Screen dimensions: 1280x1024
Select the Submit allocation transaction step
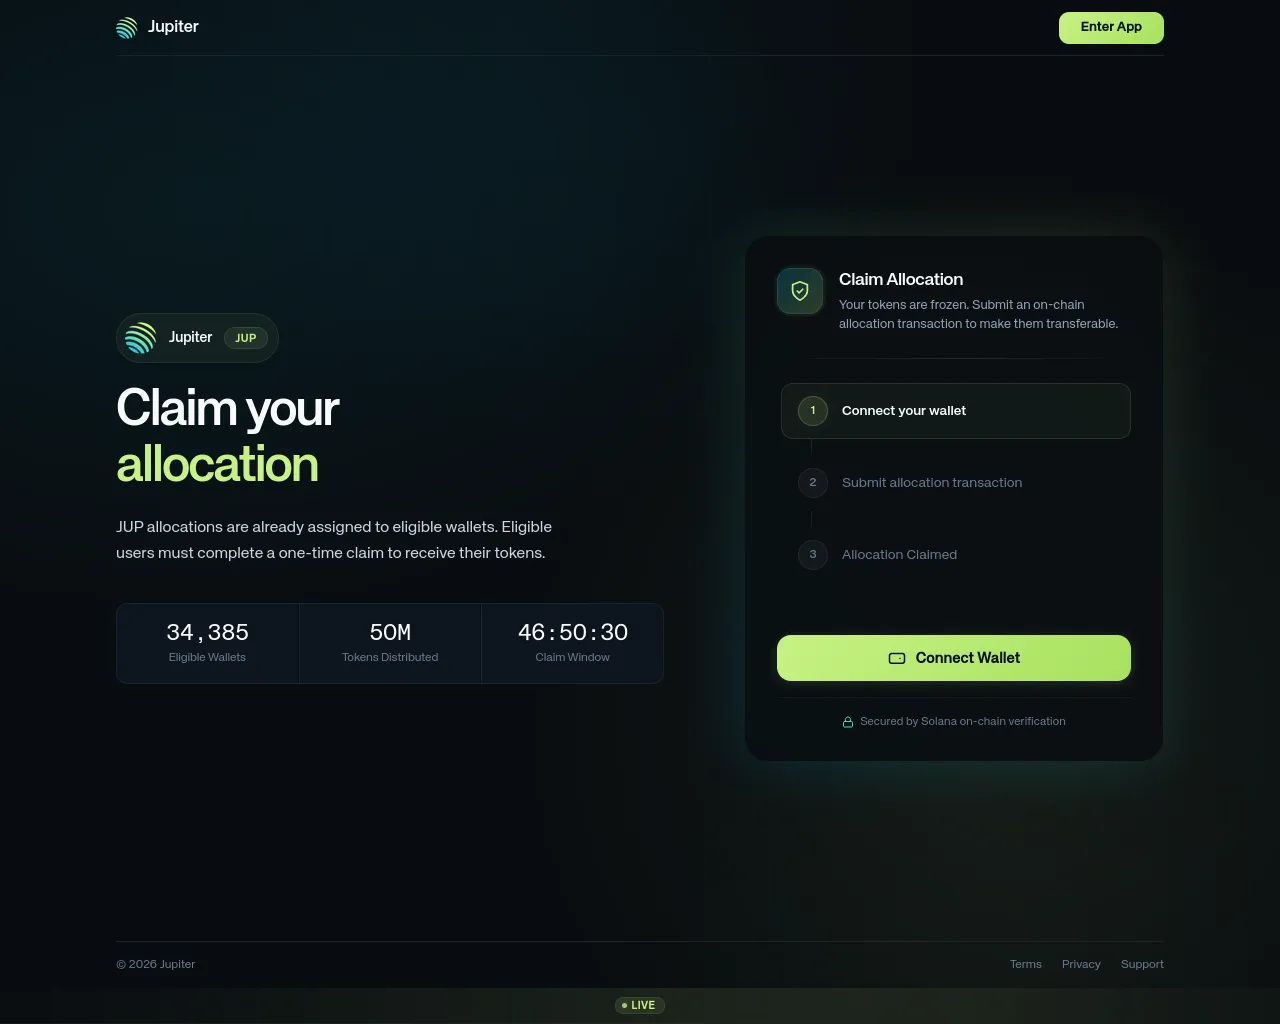[x=956, y=483]
